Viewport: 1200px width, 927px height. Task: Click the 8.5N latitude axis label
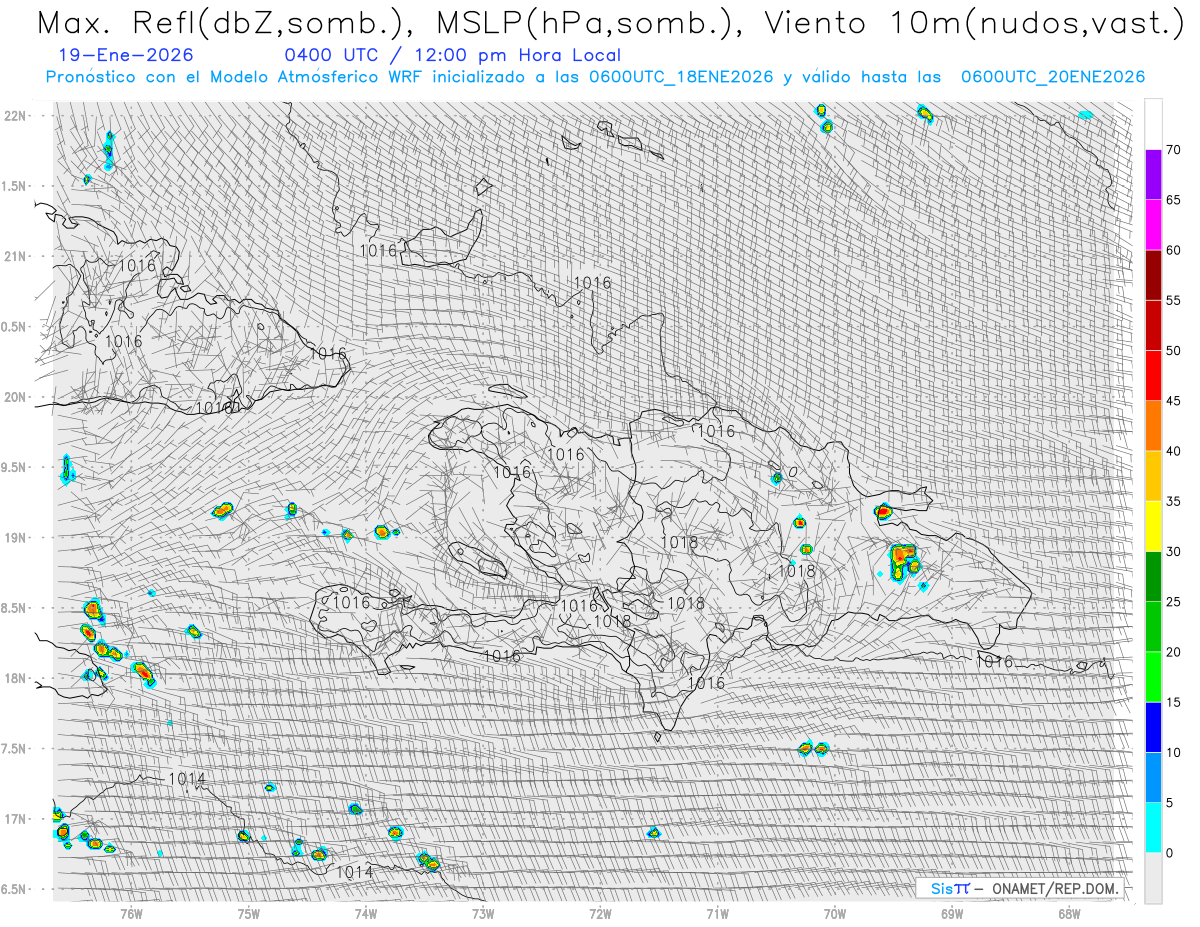pyautogui.click(x=16, y=608)
